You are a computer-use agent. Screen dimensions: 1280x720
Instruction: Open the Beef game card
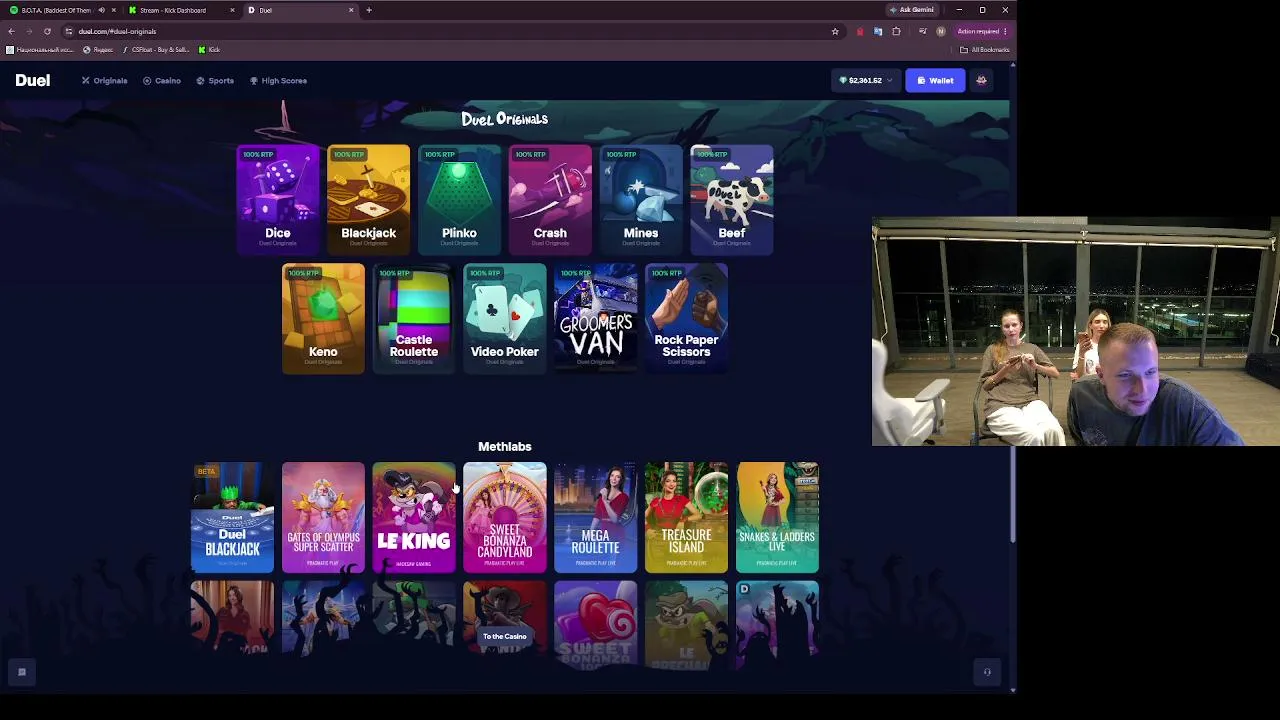point(732,200)
